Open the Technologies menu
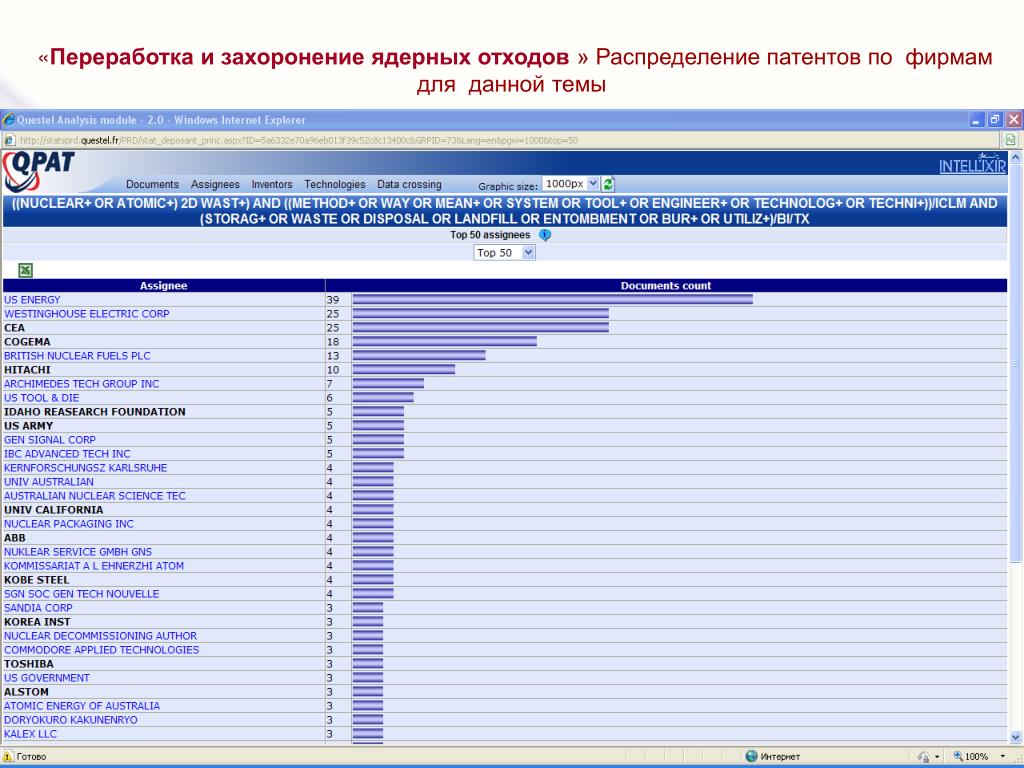This screenshot has height=768, width=1024. [x=334, y=184]
